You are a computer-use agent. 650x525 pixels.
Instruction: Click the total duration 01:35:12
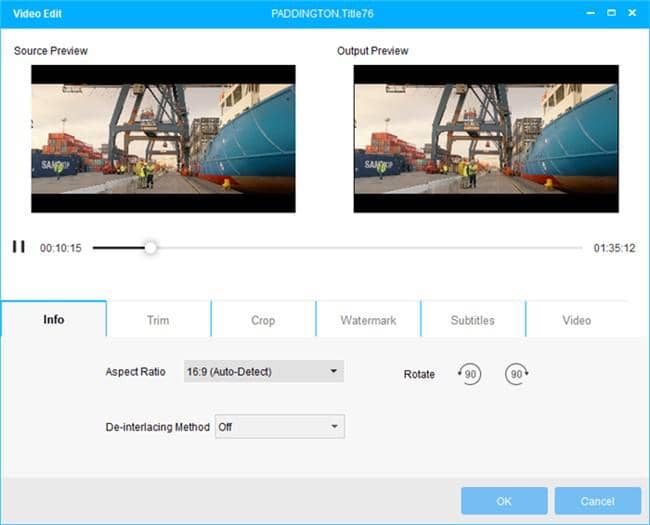tap(614, 248)
